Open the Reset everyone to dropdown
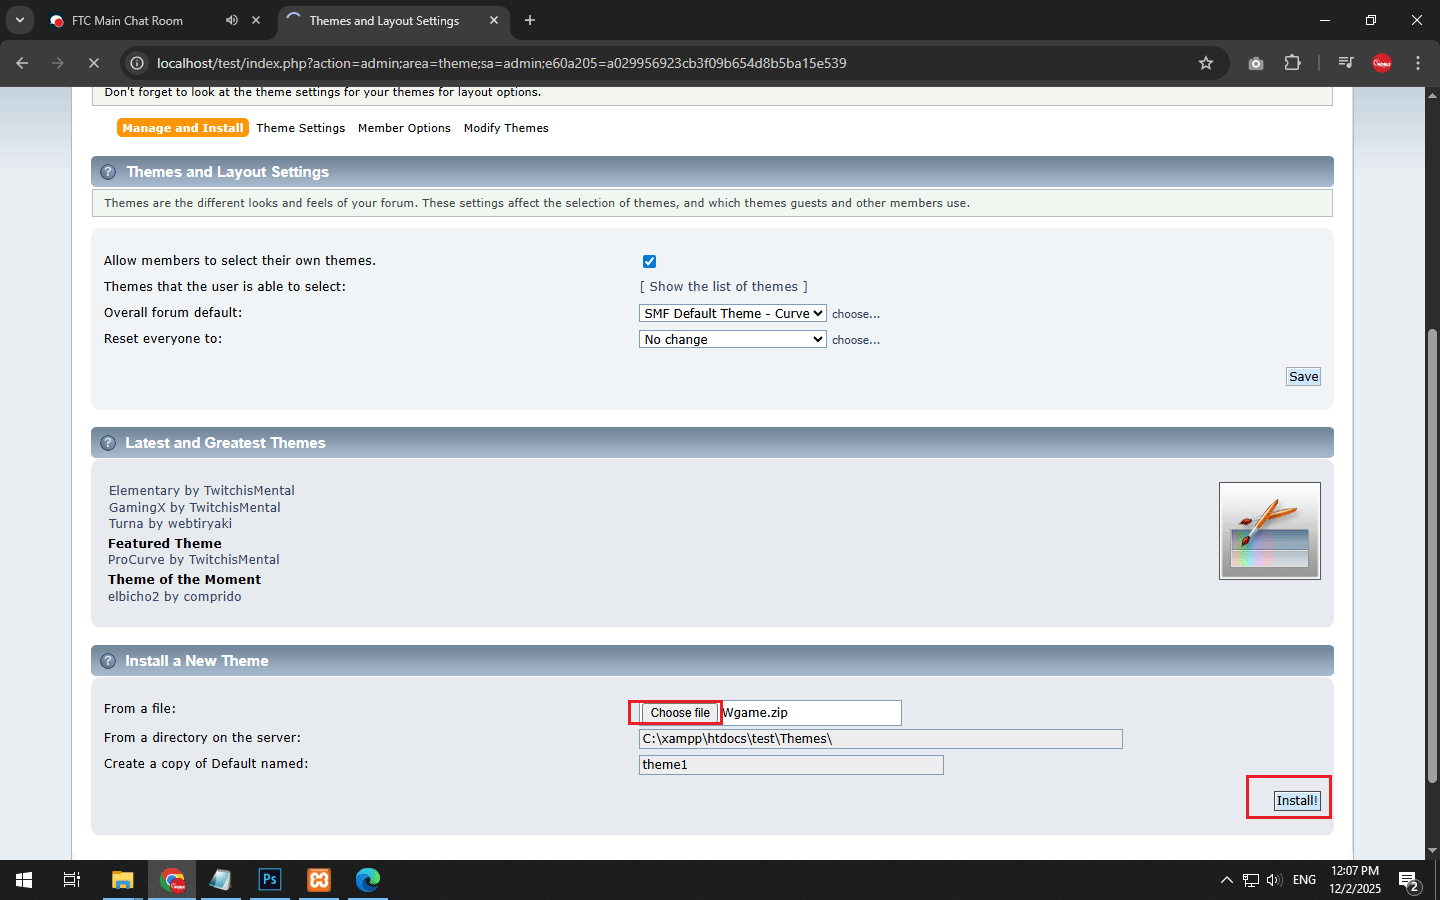Image resolution: width=1440 pixels, height=900 pixels. click(732, 339)
